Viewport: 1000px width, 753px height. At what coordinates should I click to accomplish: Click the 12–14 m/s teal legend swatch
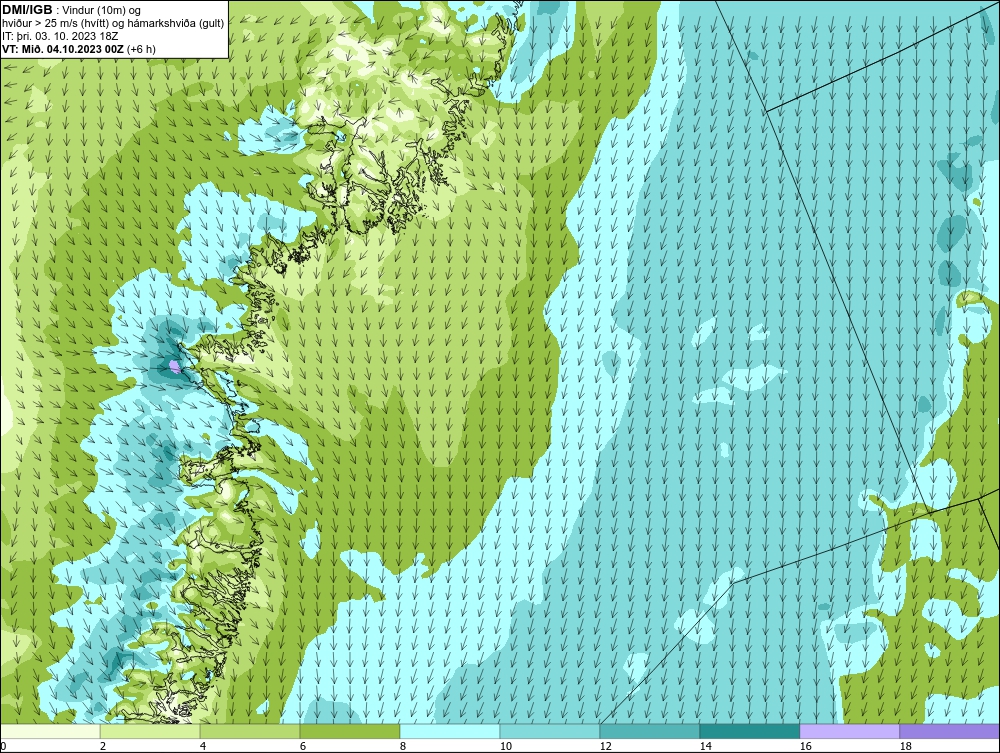[649, 731]
